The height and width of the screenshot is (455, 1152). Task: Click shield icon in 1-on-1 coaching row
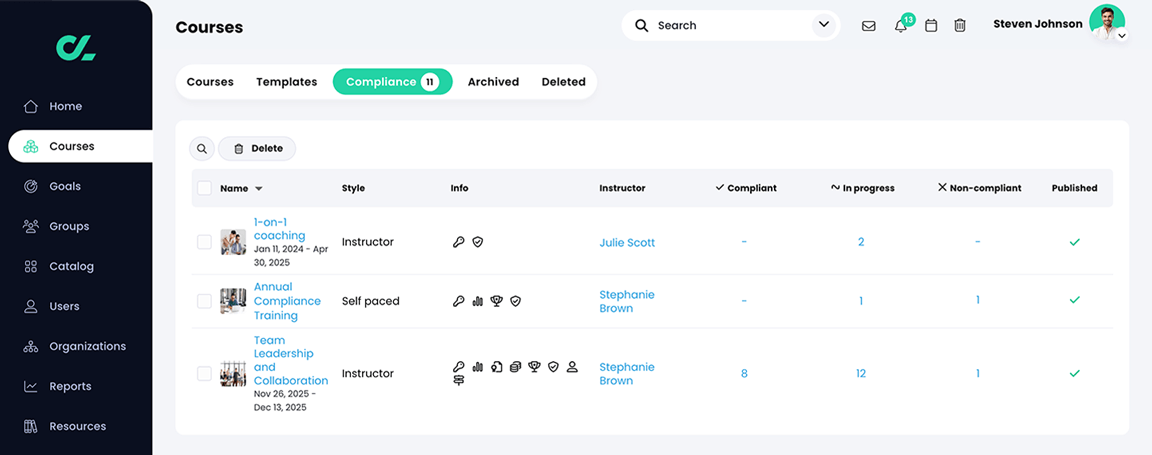tap(478, 242)
